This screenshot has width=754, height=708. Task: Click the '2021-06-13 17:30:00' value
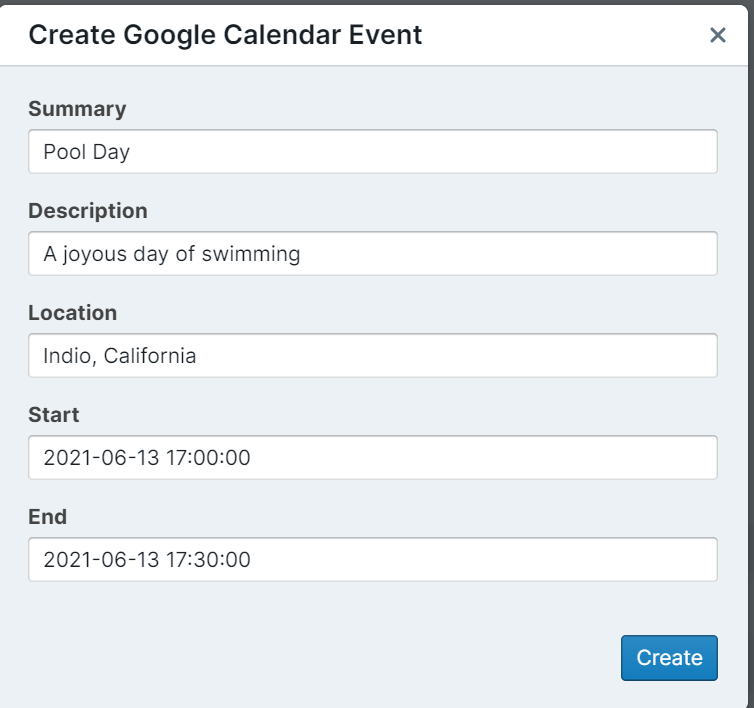[147, 561]
